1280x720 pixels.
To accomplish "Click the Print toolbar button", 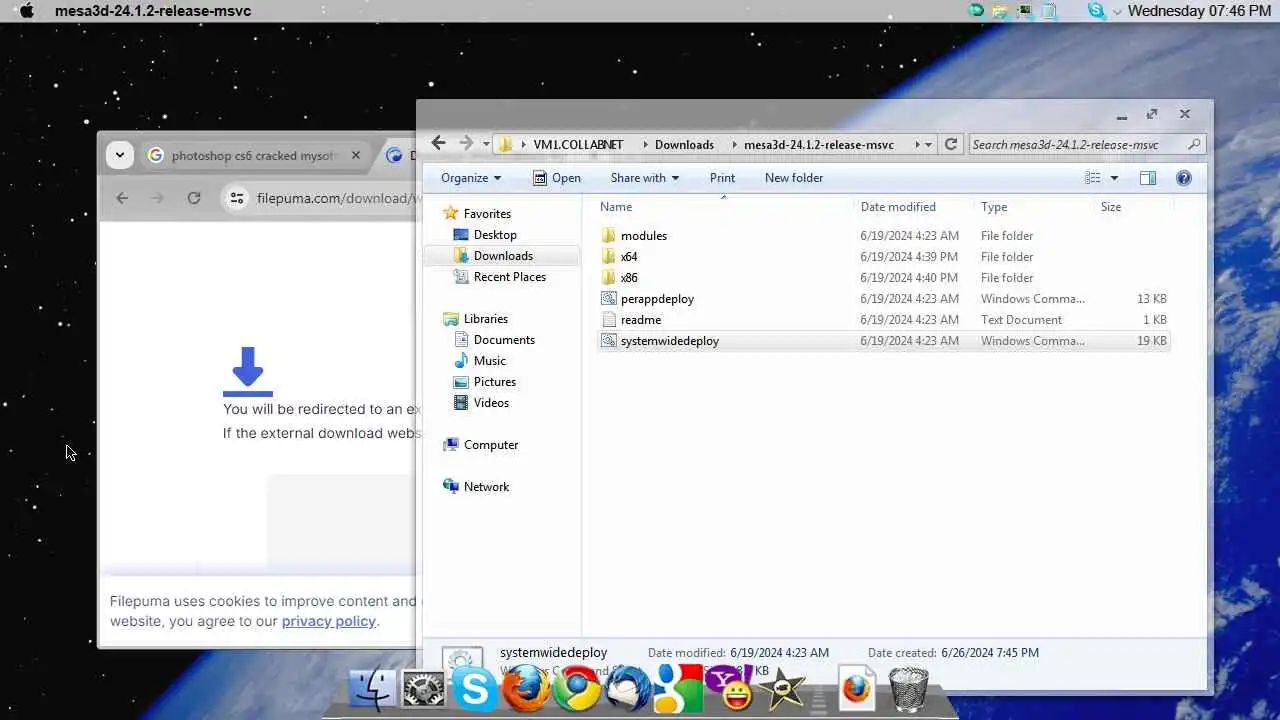I will click(x=722, y=178).
